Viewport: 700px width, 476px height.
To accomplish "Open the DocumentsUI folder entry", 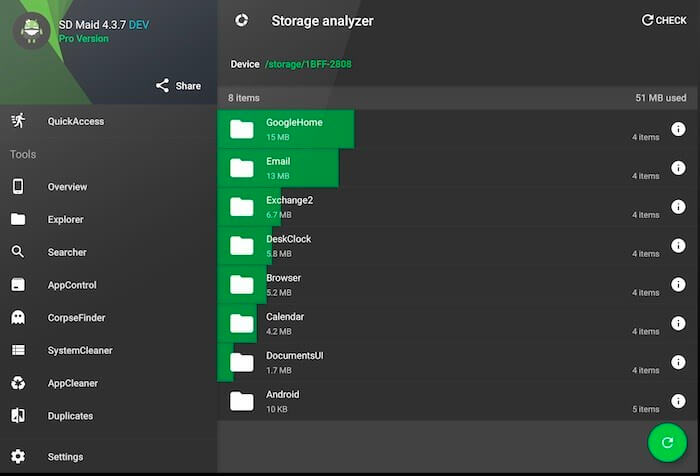I will [x=457, y=362].
